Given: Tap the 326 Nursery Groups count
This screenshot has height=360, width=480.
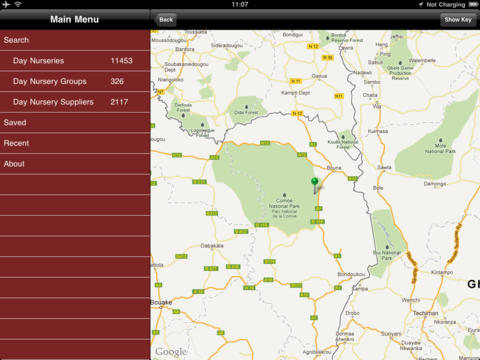Looking at the screenshot, I should (117, 81).
